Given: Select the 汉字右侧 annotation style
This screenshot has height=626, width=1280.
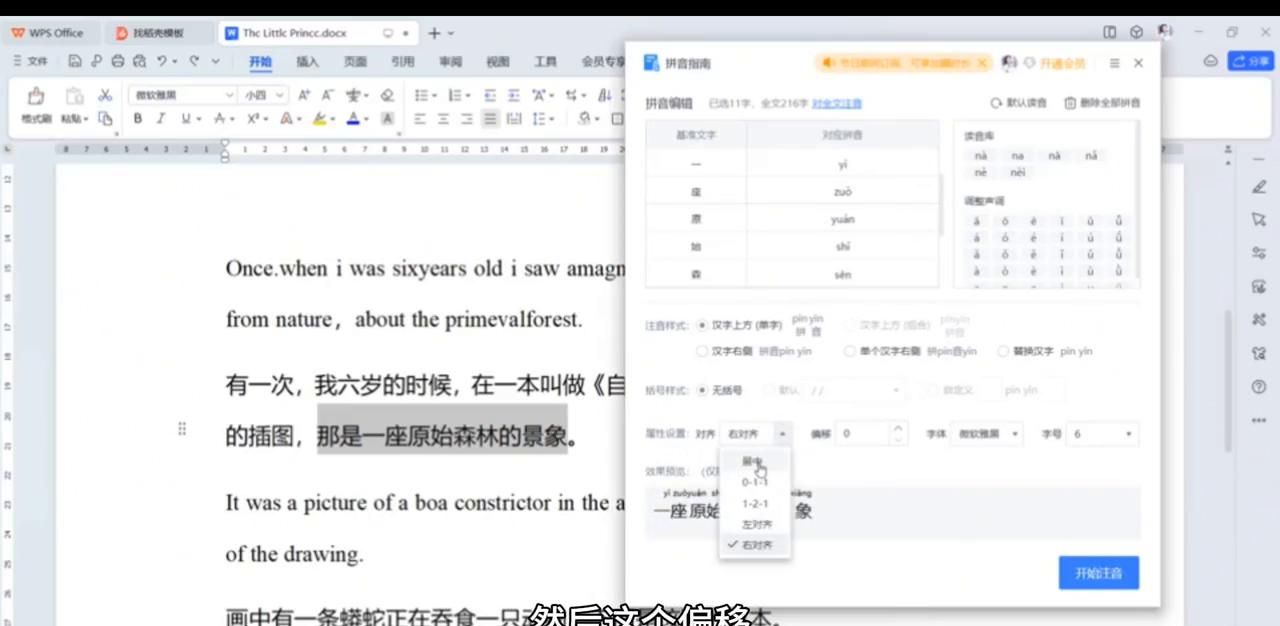Looking at the screenshot, I should (703, 351).
